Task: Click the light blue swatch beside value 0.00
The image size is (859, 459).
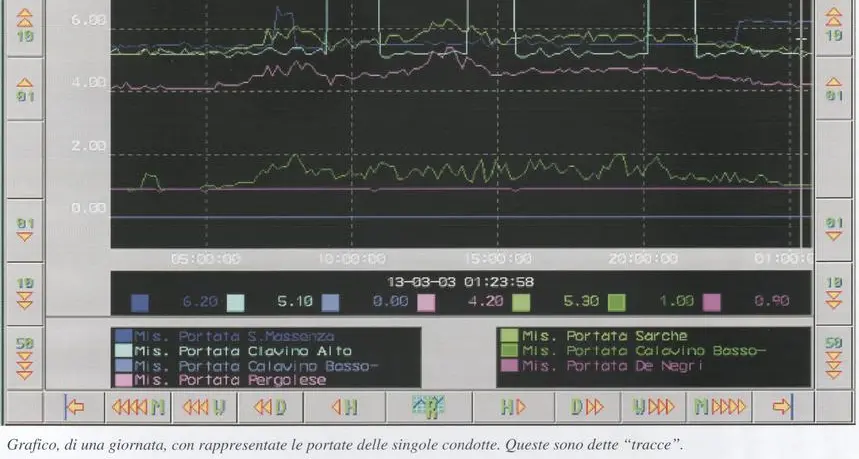Action: [330, 302]
